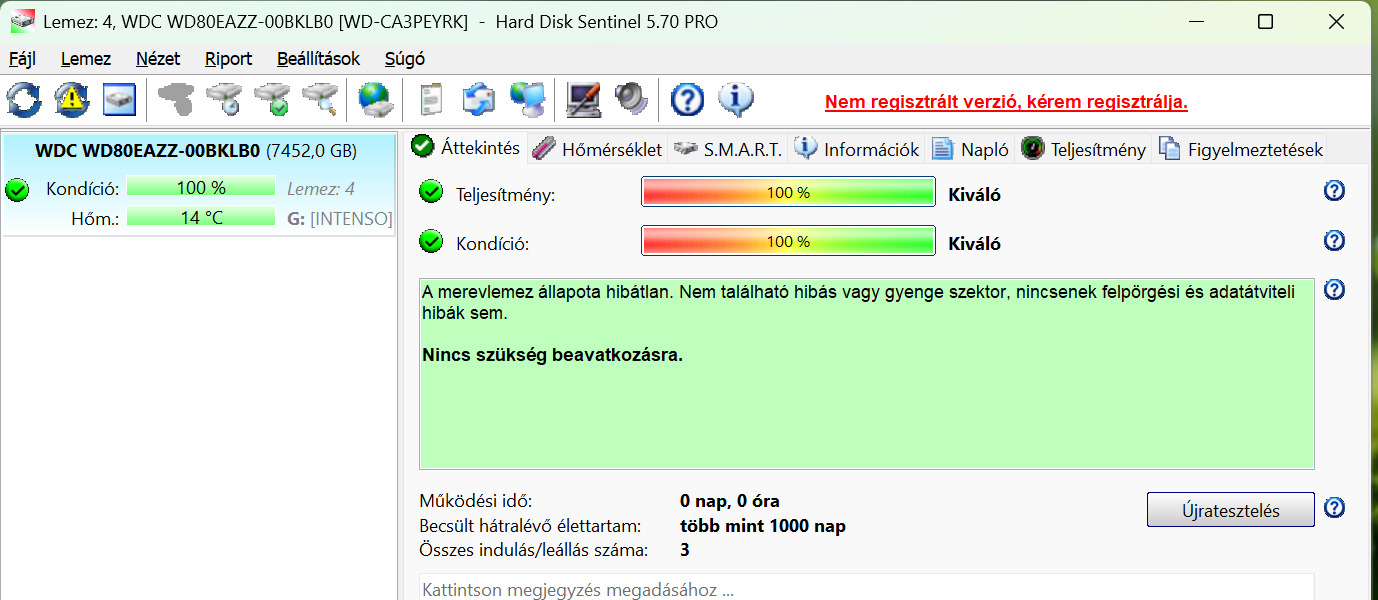Open the Figyelmeztetések tab
This screenshot has height=600, width=1378.
pyautogui.click(x=1240, y=150)
